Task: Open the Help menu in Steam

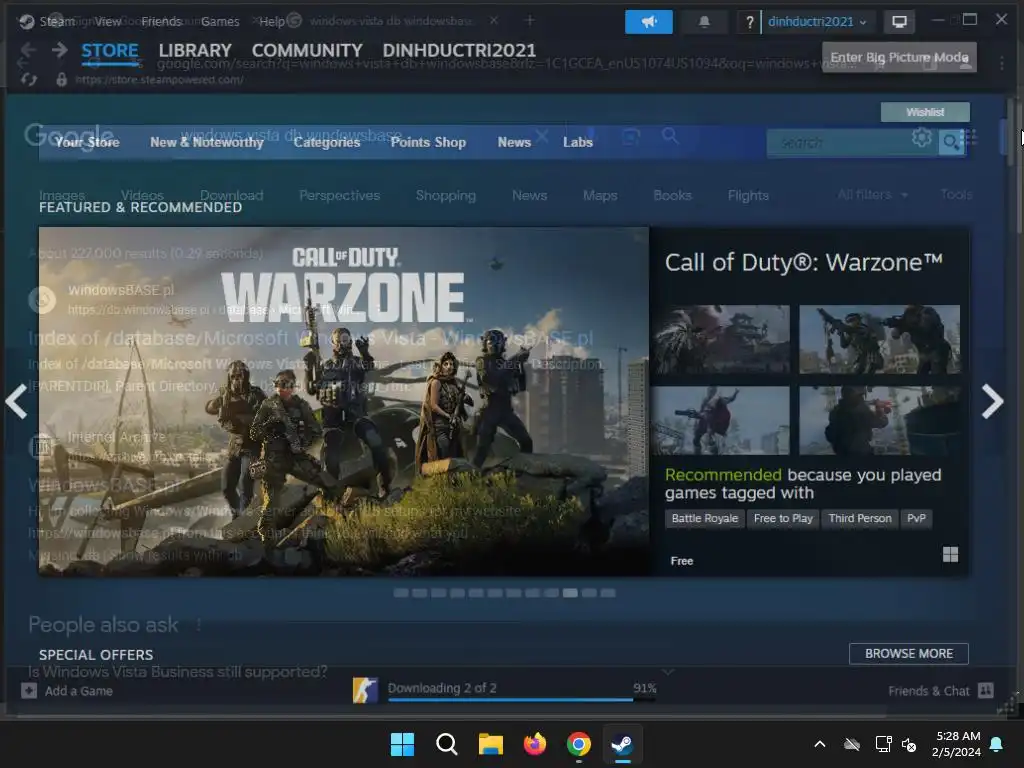Action: click(272, 22)
